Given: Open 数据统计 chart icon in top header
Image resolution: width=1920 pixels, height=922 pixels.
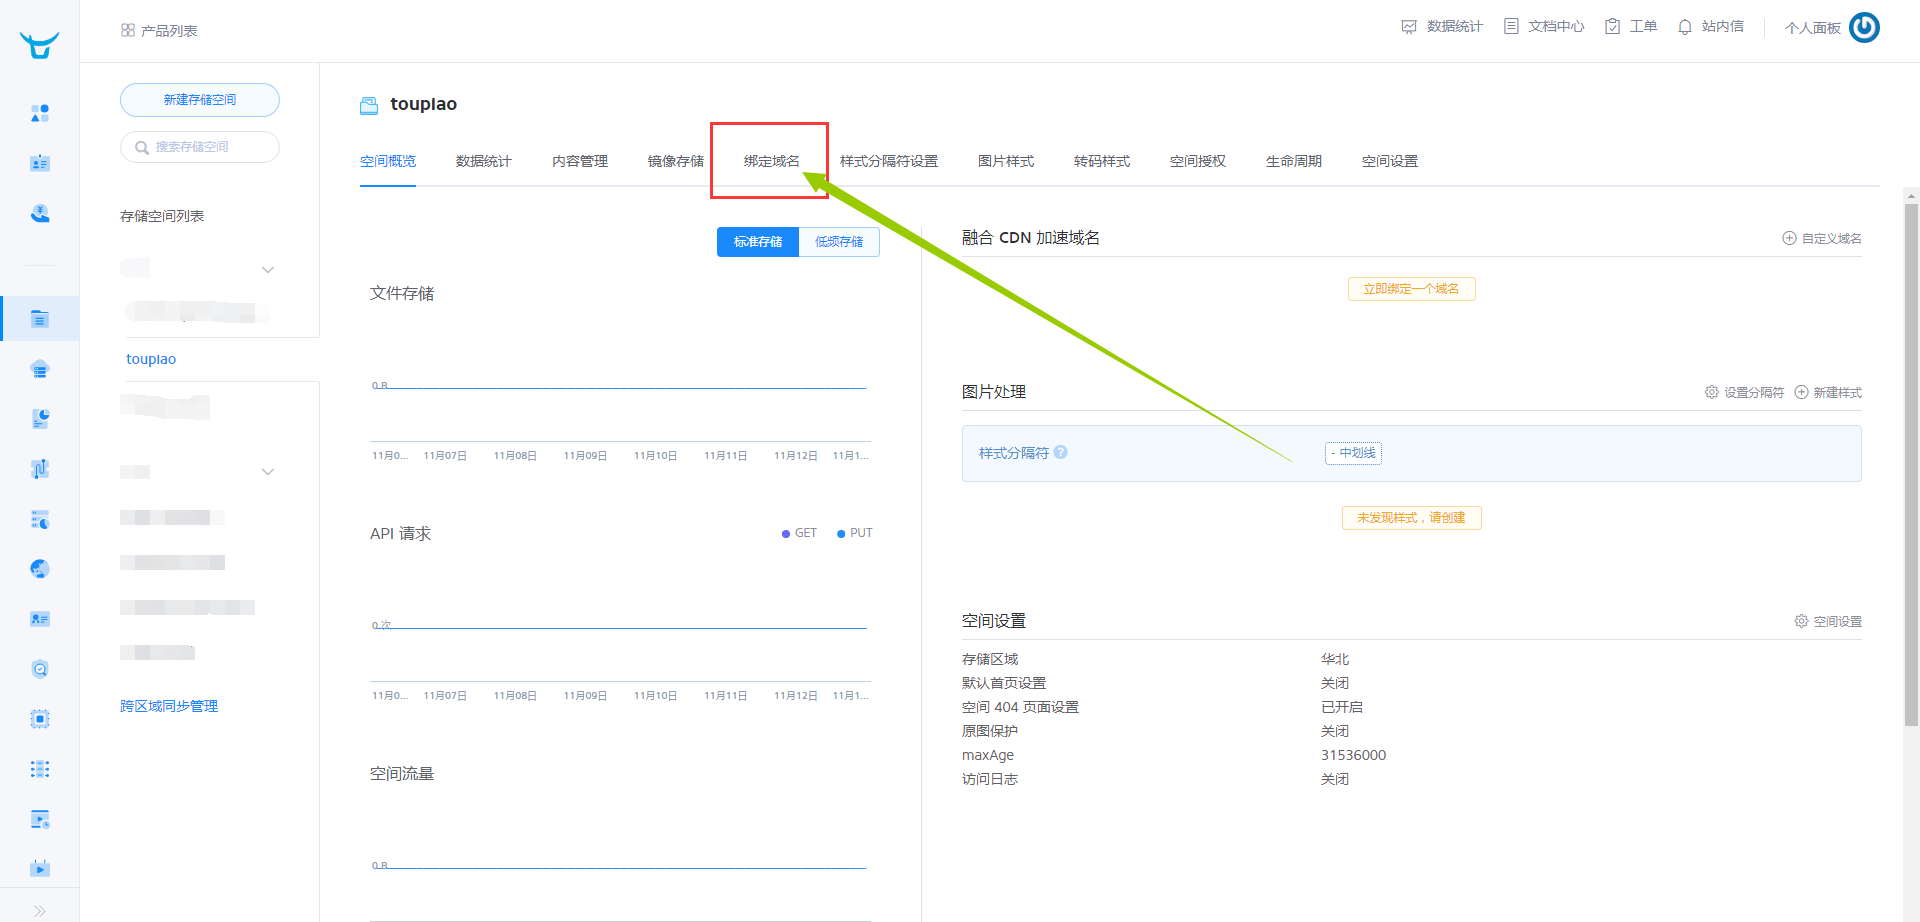Looking at the screenshot, I should tap(1442, 27).
